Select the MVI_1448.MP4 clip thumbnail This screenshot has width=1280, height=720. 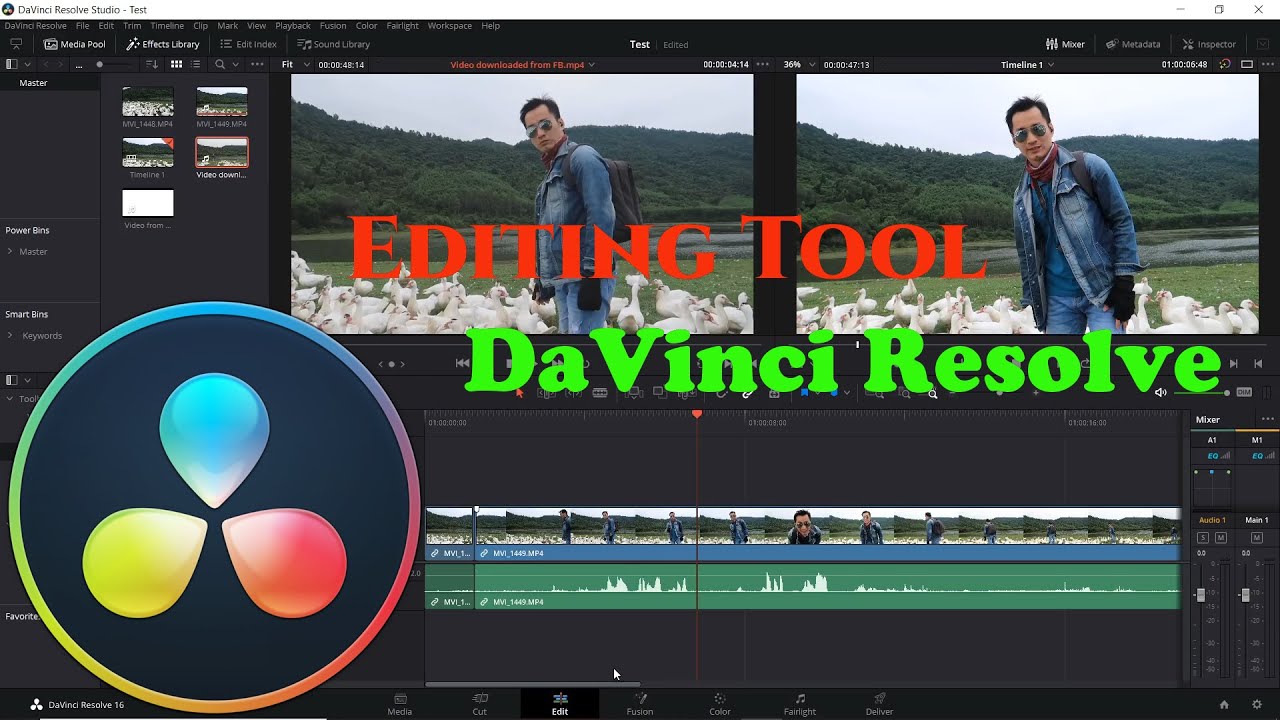pos(148,102)
